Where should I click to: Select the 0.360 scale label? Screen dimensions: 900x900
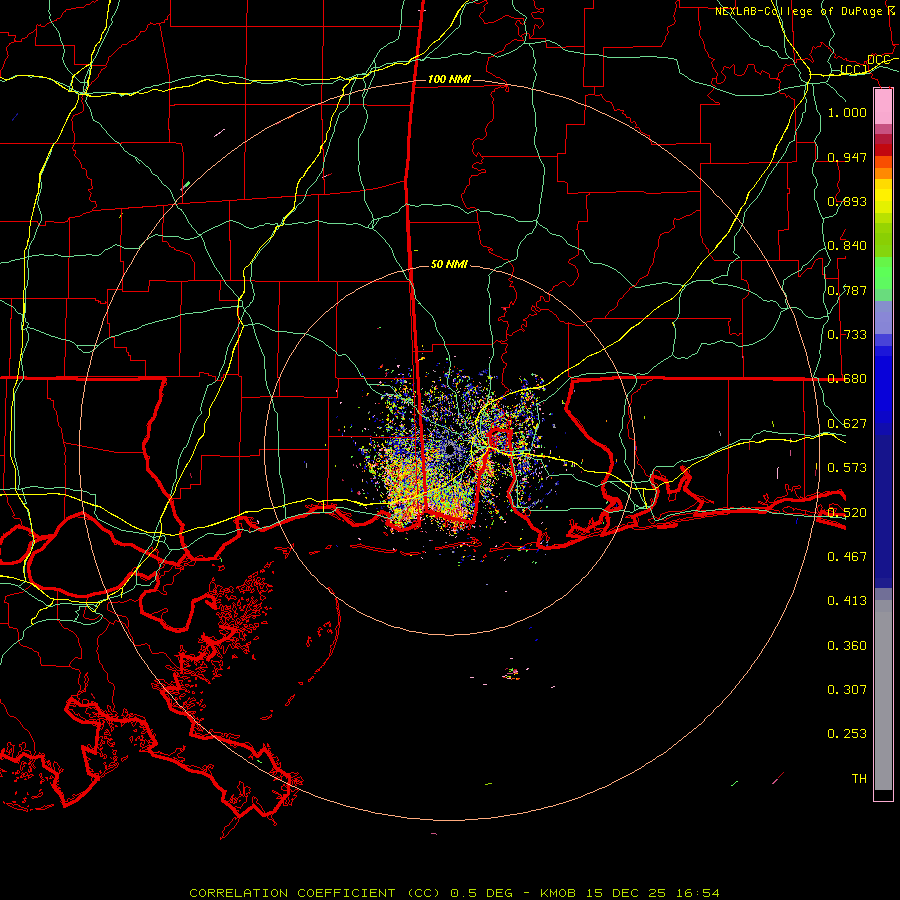coord(847,646)
